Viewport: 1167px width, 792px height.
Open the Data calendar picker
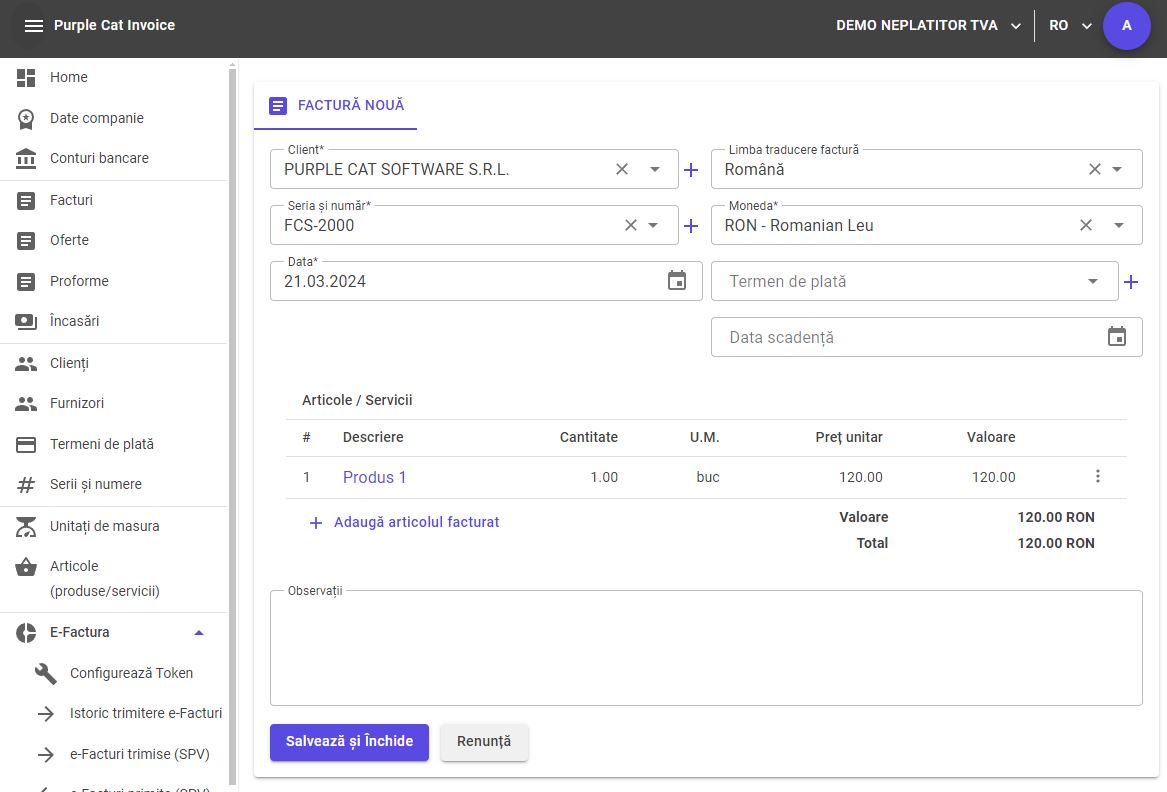click(x=677, y=281)
